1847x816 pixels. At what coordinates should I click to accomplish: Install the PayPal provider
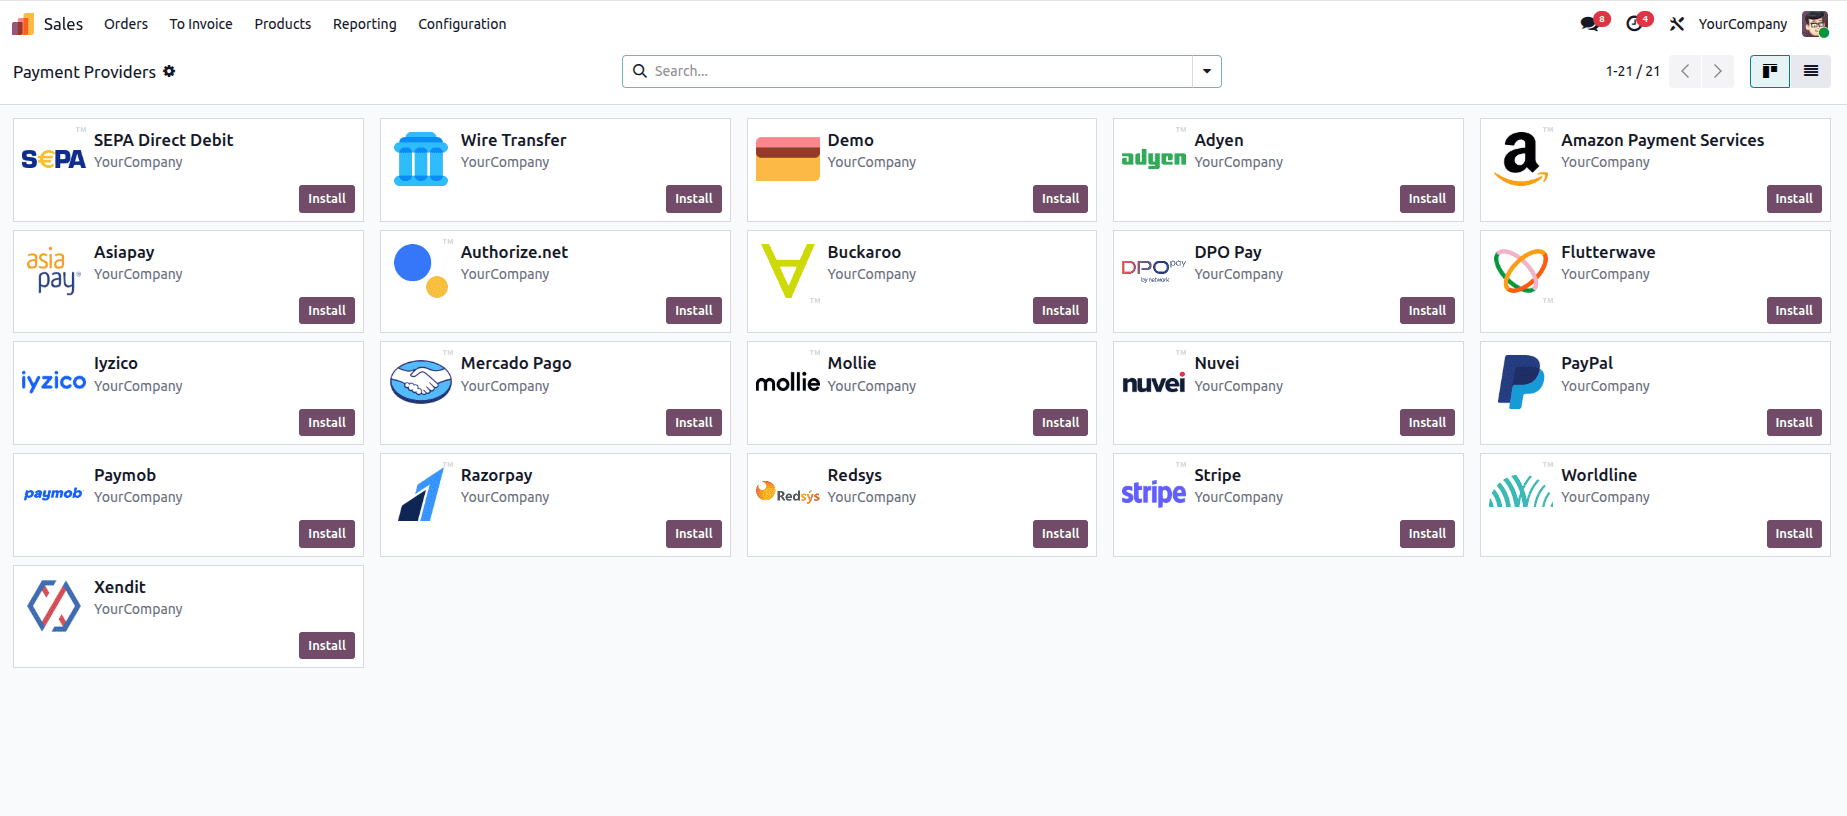pyautogui.click(x=1794, y=423)
